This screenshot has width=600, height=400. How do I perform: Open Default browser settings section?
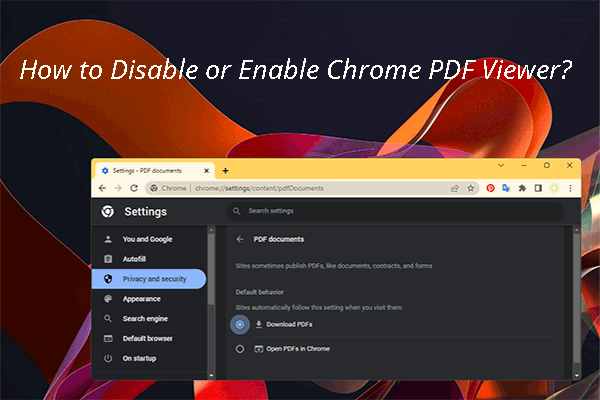[149, 339]
